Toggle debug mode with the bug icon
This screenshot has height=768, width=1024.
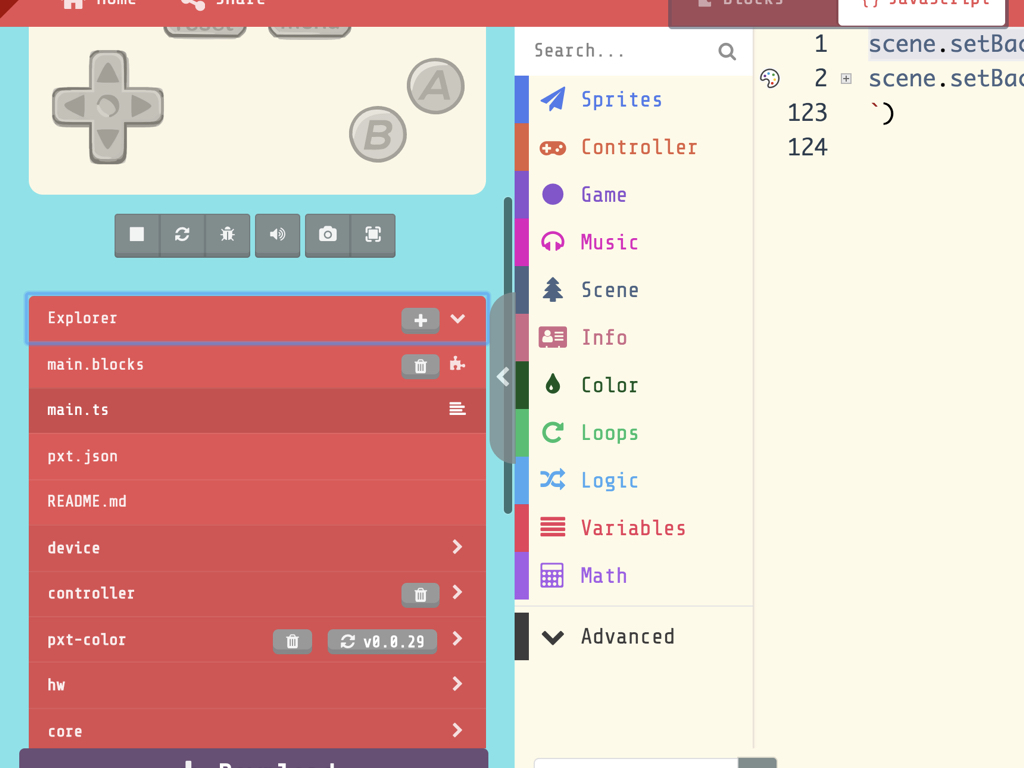227,234
